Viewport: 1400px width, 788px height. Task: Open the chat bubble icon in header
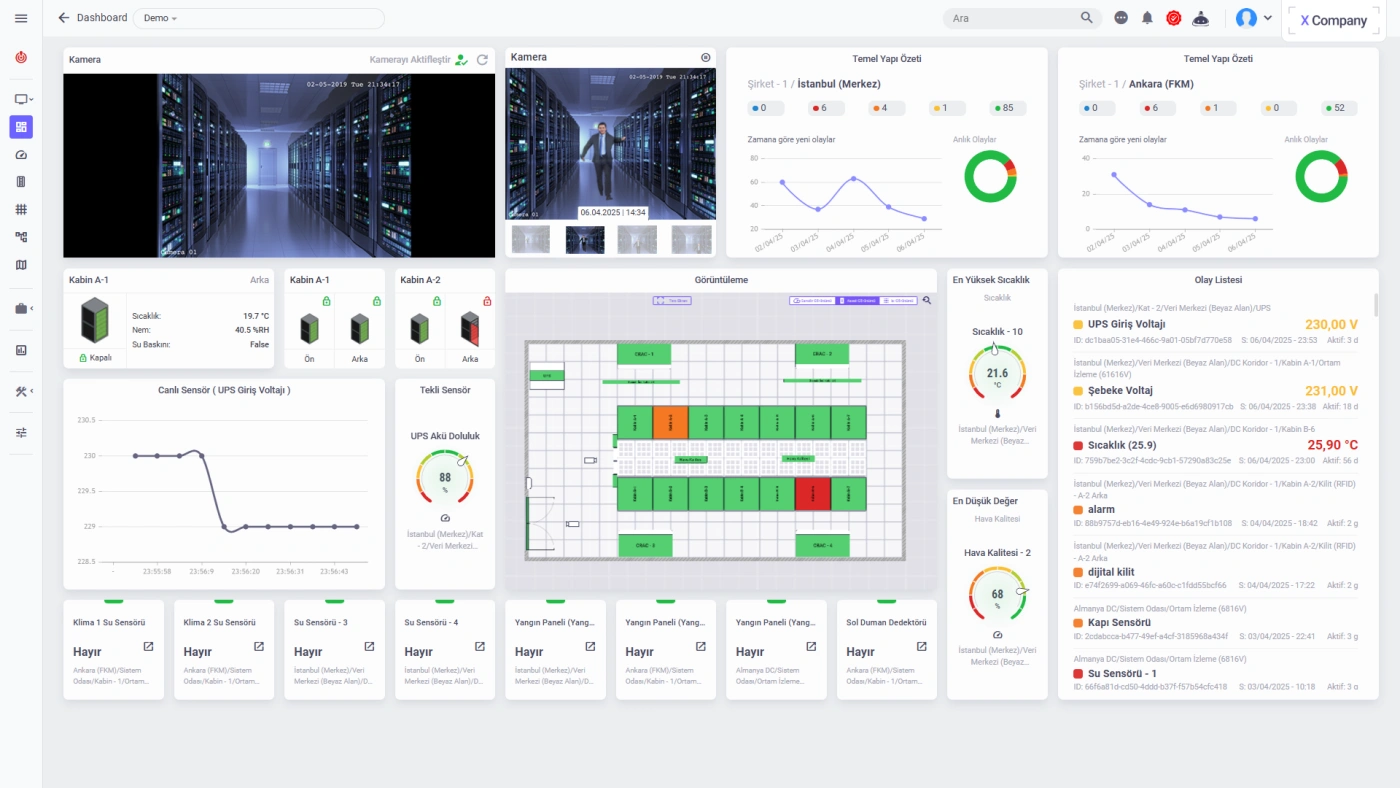[x=1121, y=18]
